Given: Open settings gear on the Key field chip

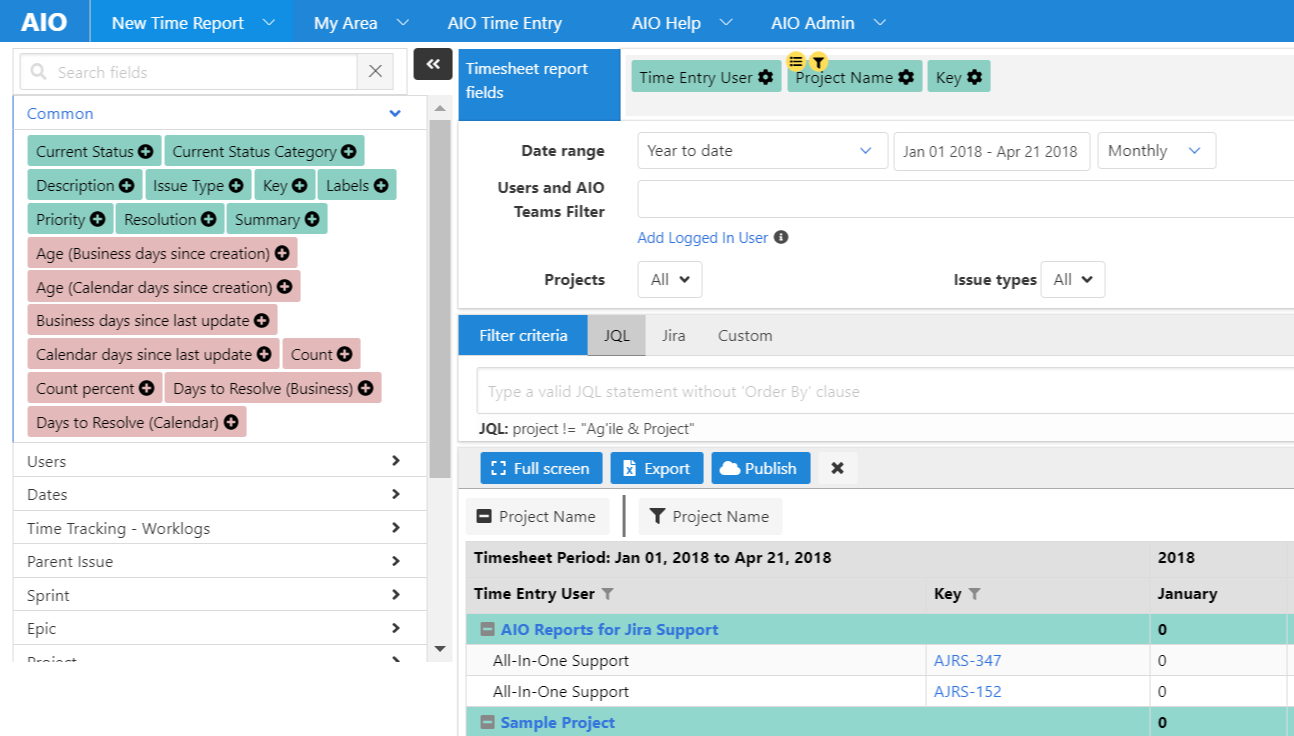Looking at the screenshot, I should (x=974, y=77).
